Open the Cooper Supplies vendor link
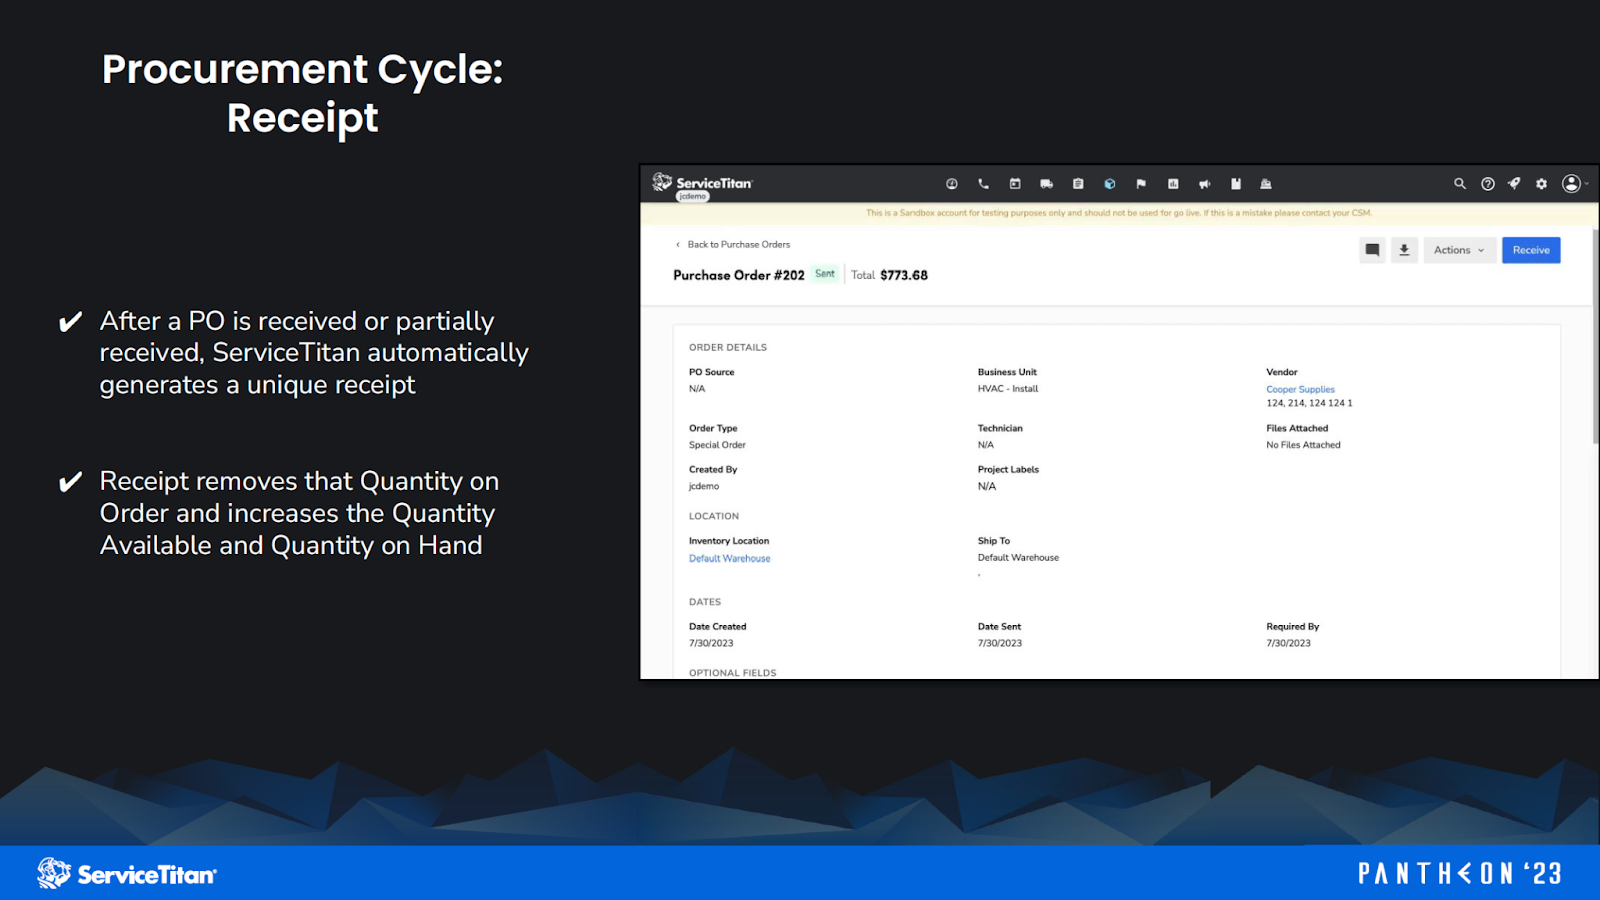Screen dimensions: 1600x900 [x=1300, y=389]
